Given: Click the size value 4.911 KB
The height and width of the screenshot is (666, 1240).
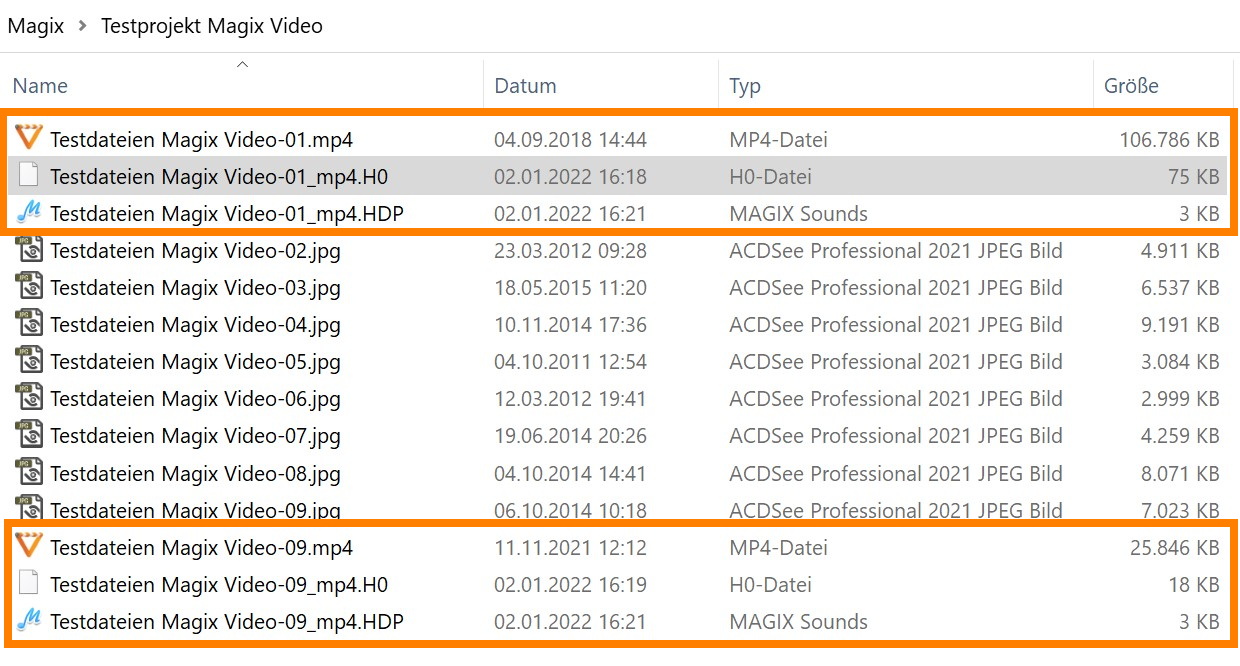Looking at the screenshot, I should click(x=1180, y=251).
